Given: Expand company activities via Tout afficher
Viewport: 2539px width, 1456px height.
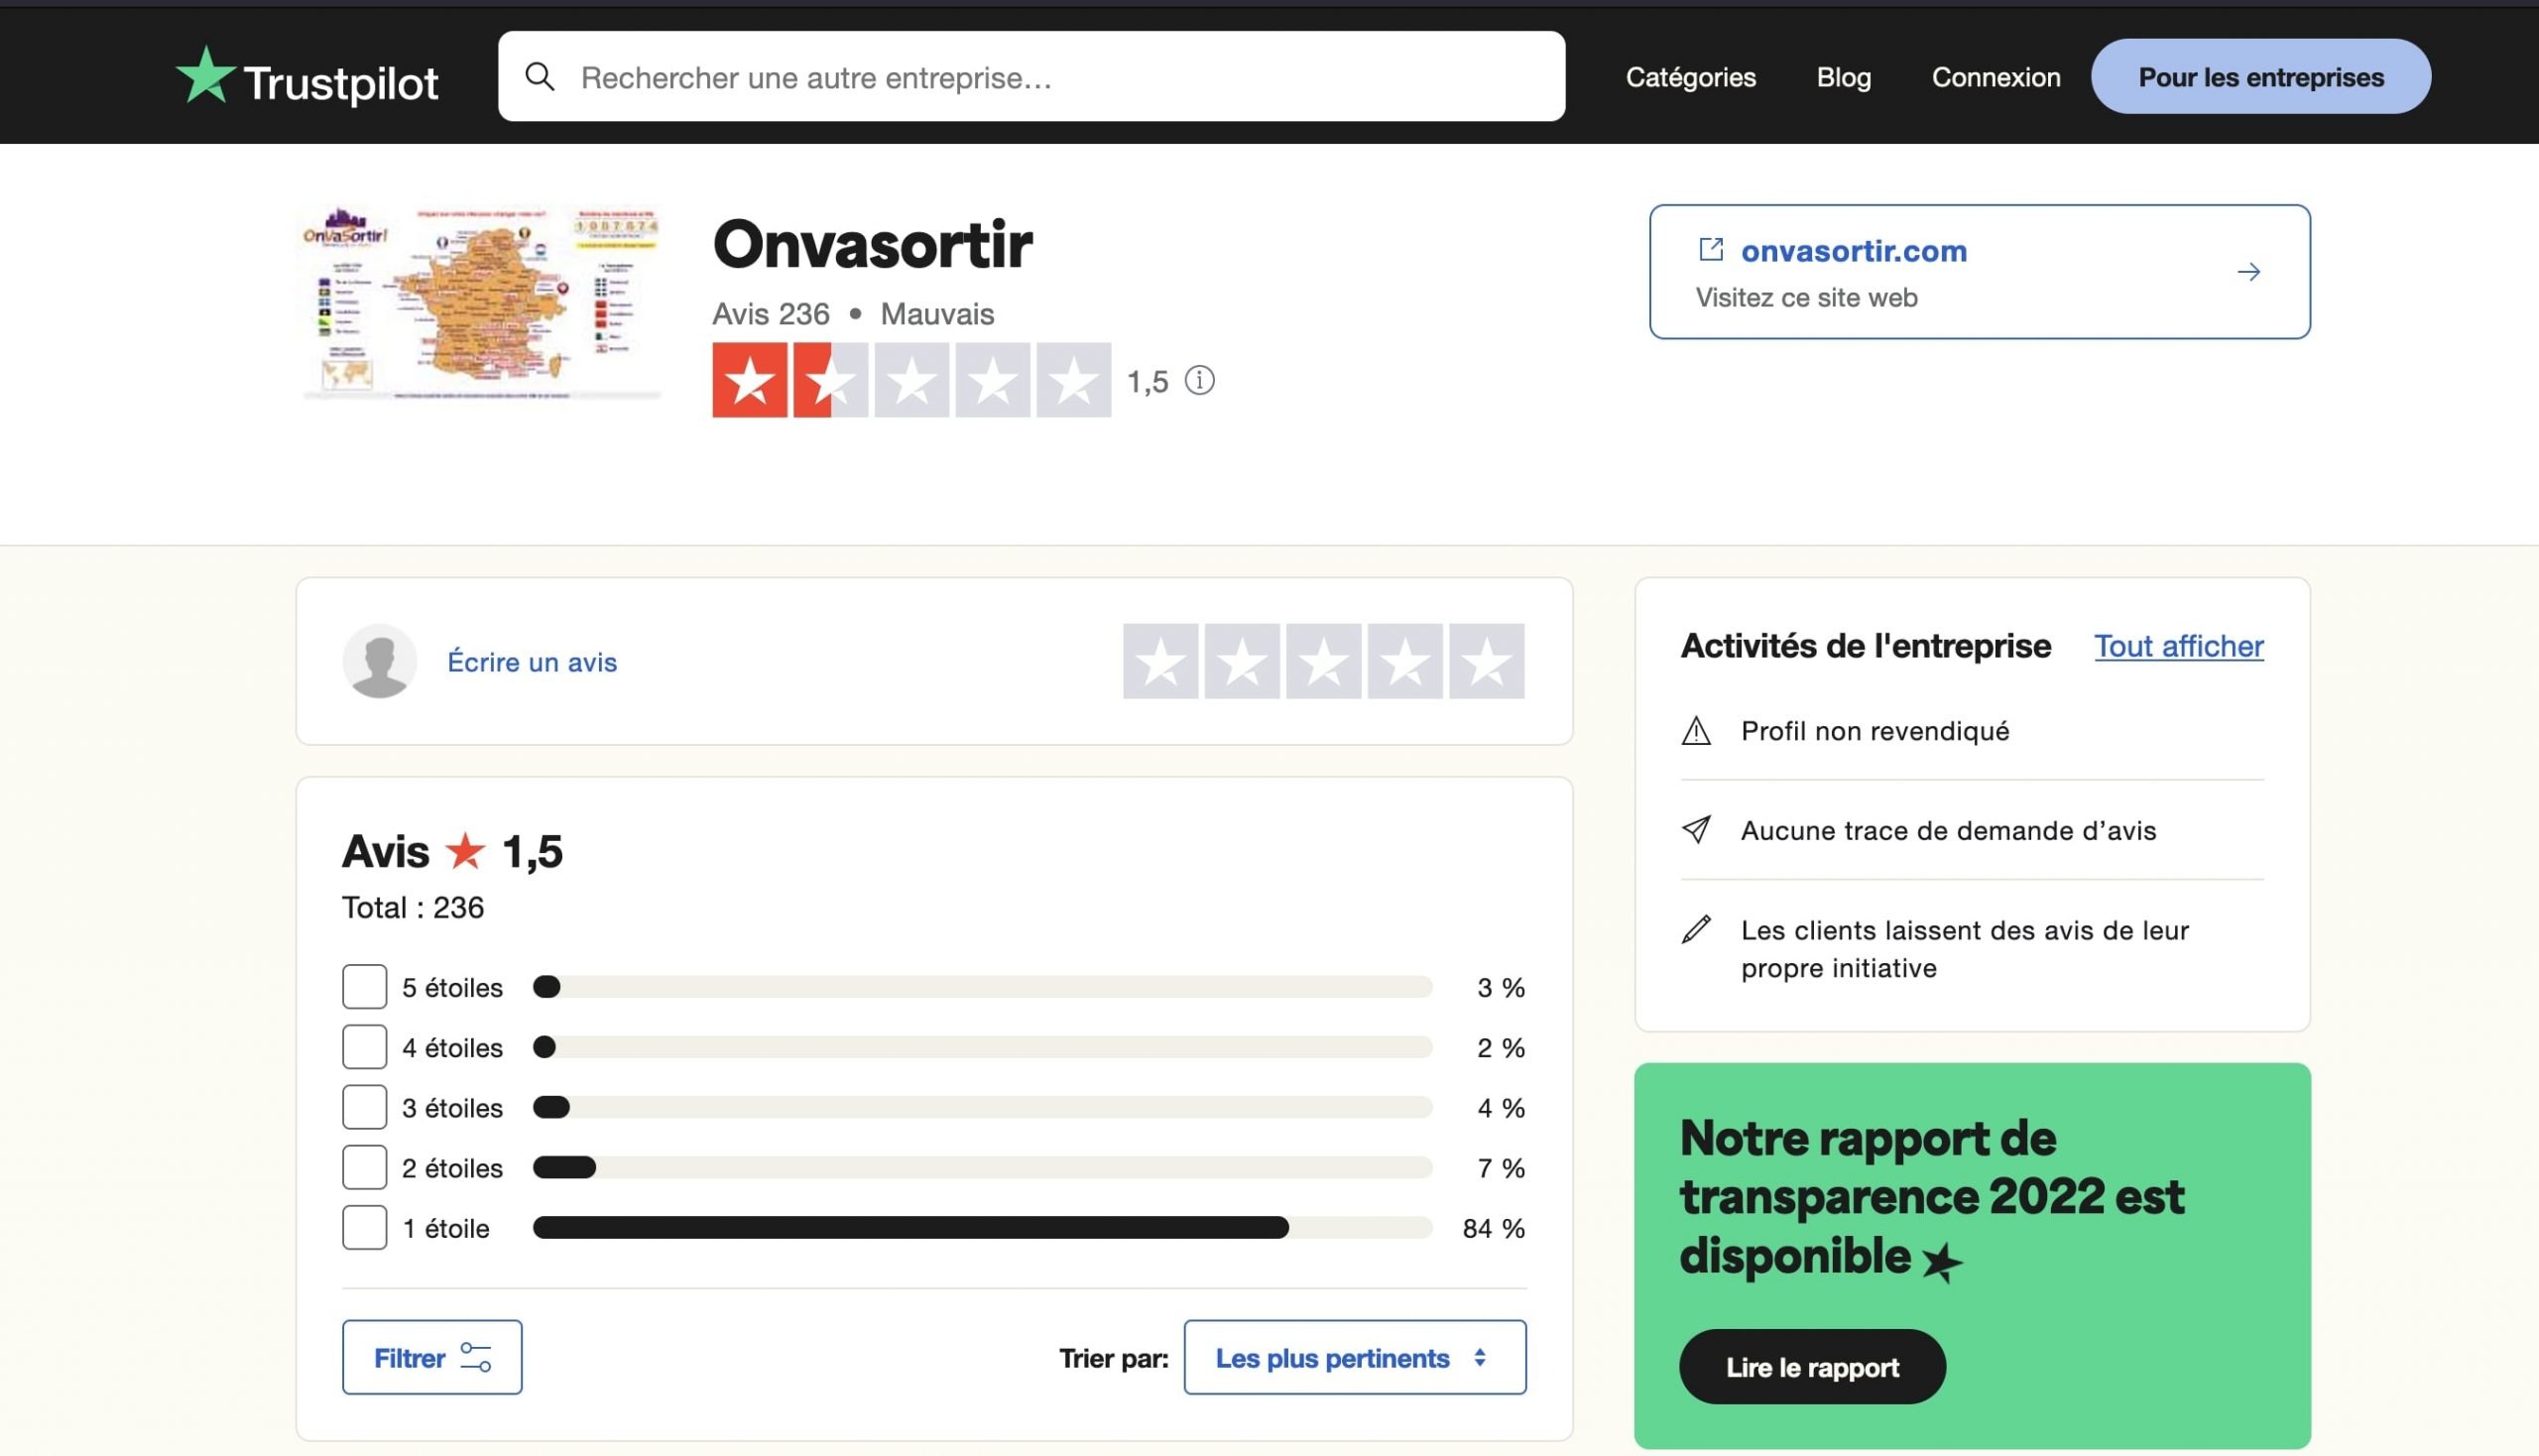Looking at the screenshot, I should tap(2178, 646).
